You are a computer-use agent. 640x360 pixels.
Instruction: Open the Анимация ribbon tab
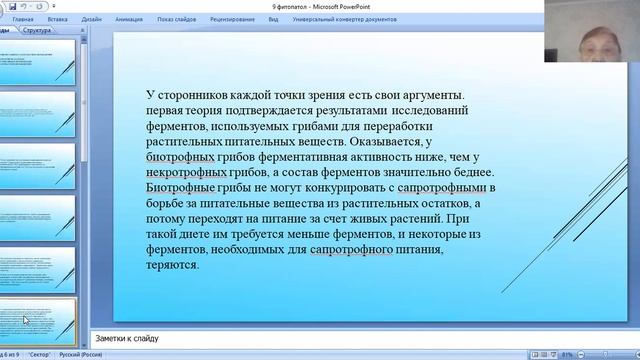click(x=129, y=19)
